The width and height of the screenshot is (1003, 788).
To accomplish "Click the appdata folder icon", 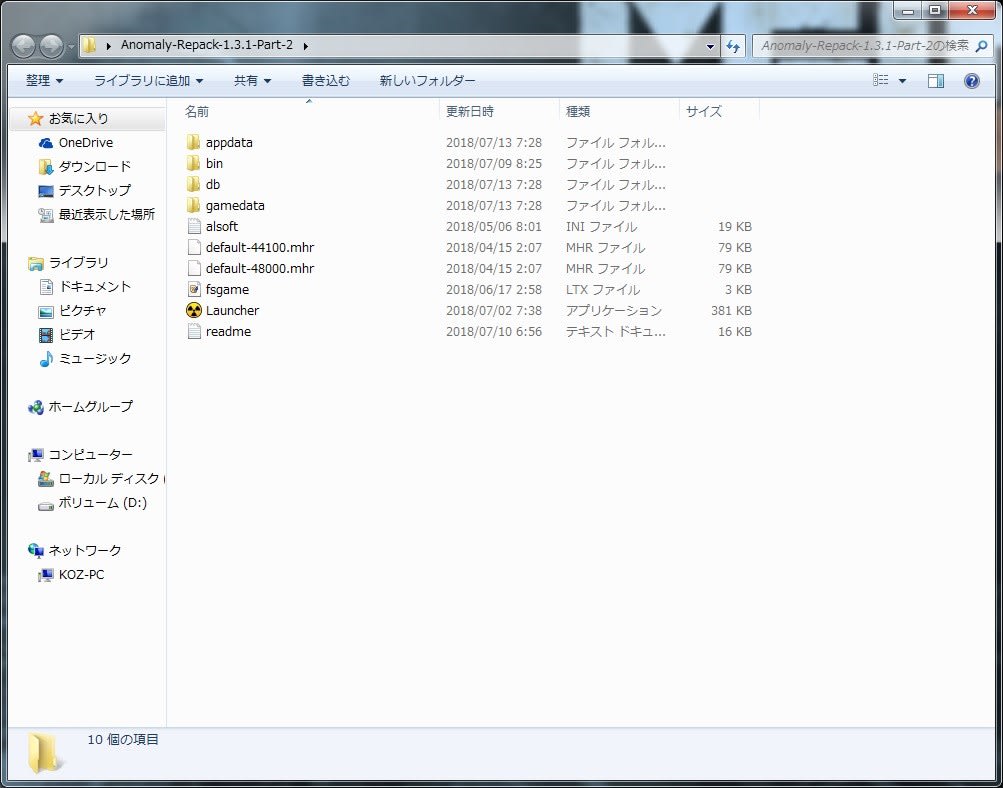I will coord(194,142).
